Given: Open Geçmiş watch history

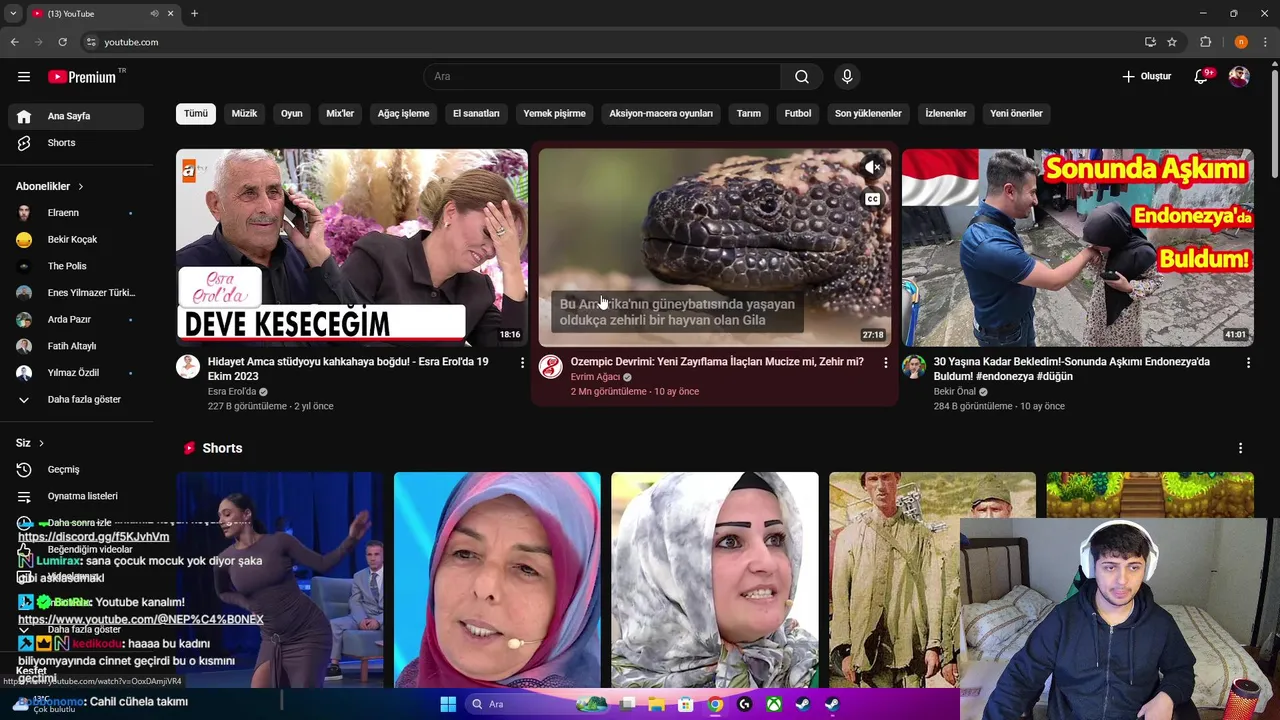Looking at the screenshot, I should (x=76, y=469).
